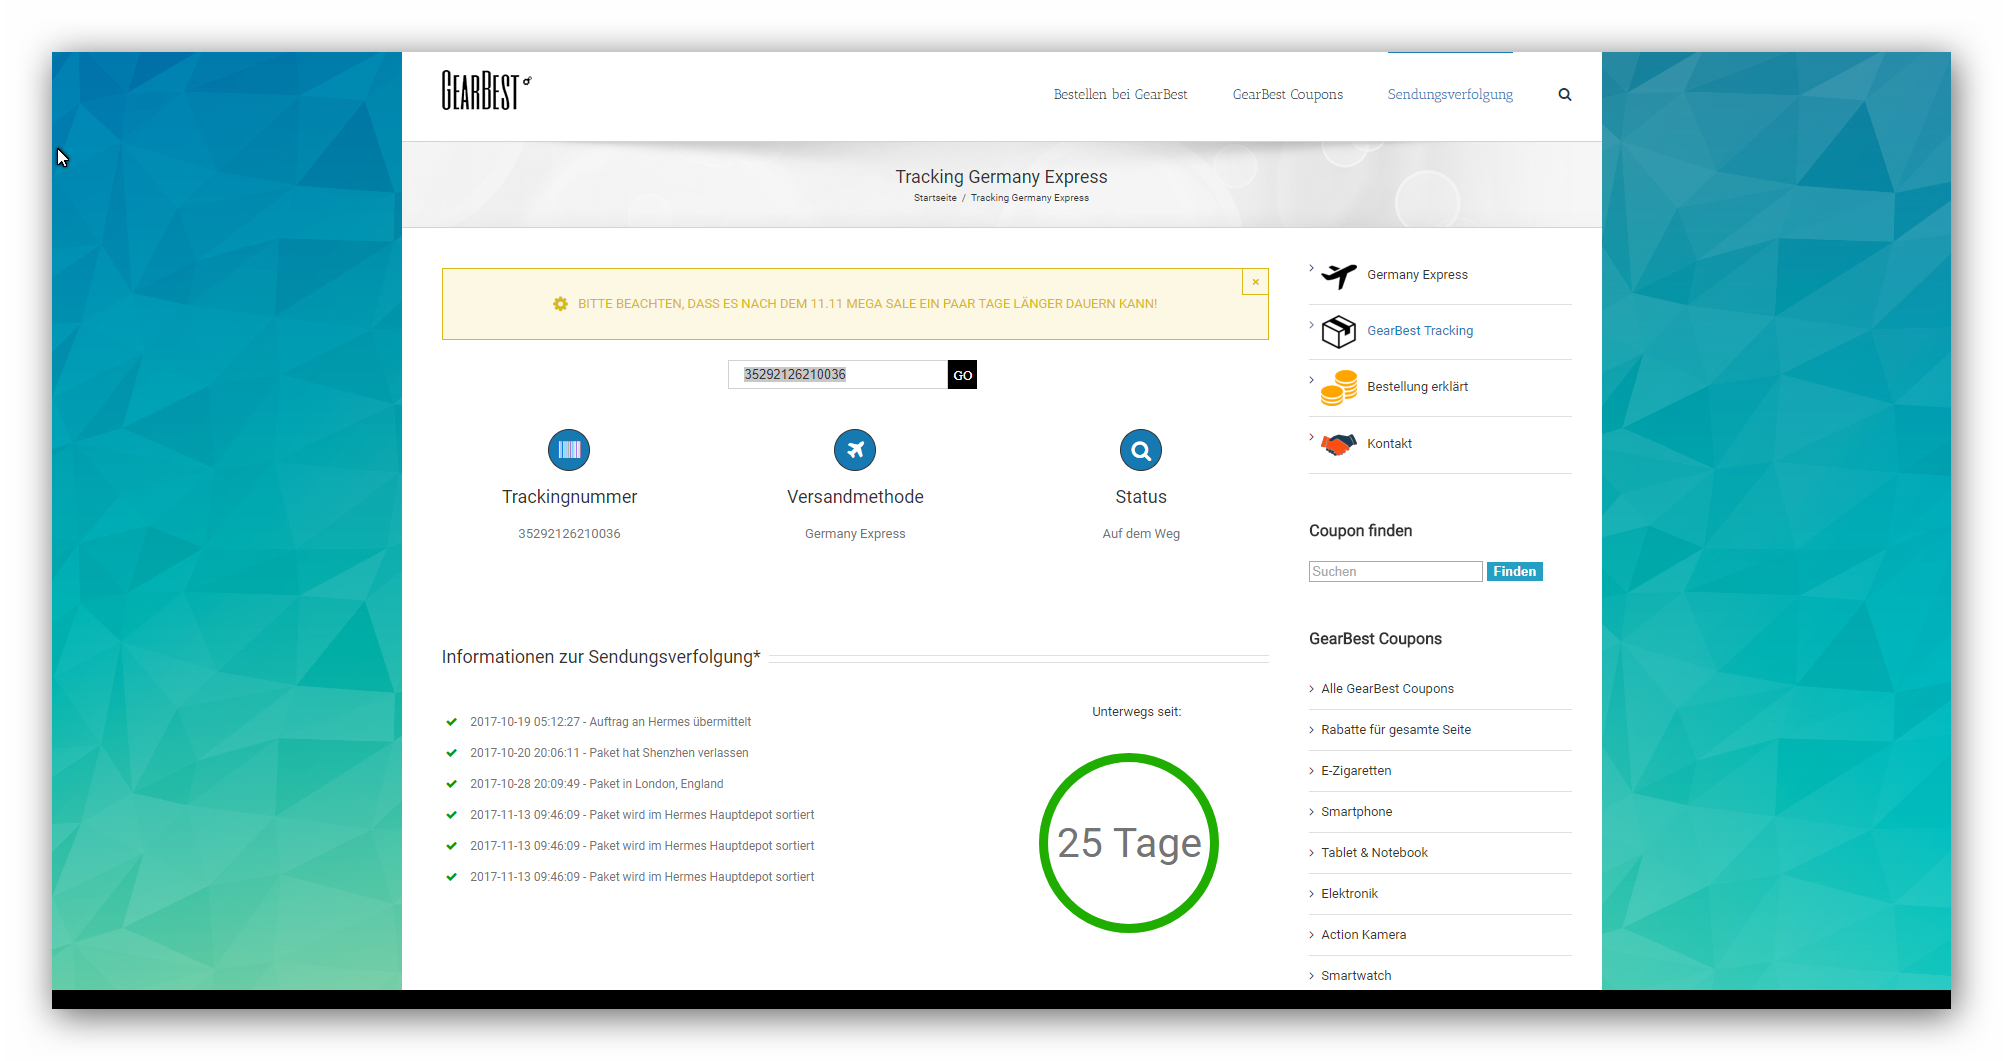Click the magnifier Status icon
This screenshot has height=1061, width=2003.
[x=1141, y=450]
